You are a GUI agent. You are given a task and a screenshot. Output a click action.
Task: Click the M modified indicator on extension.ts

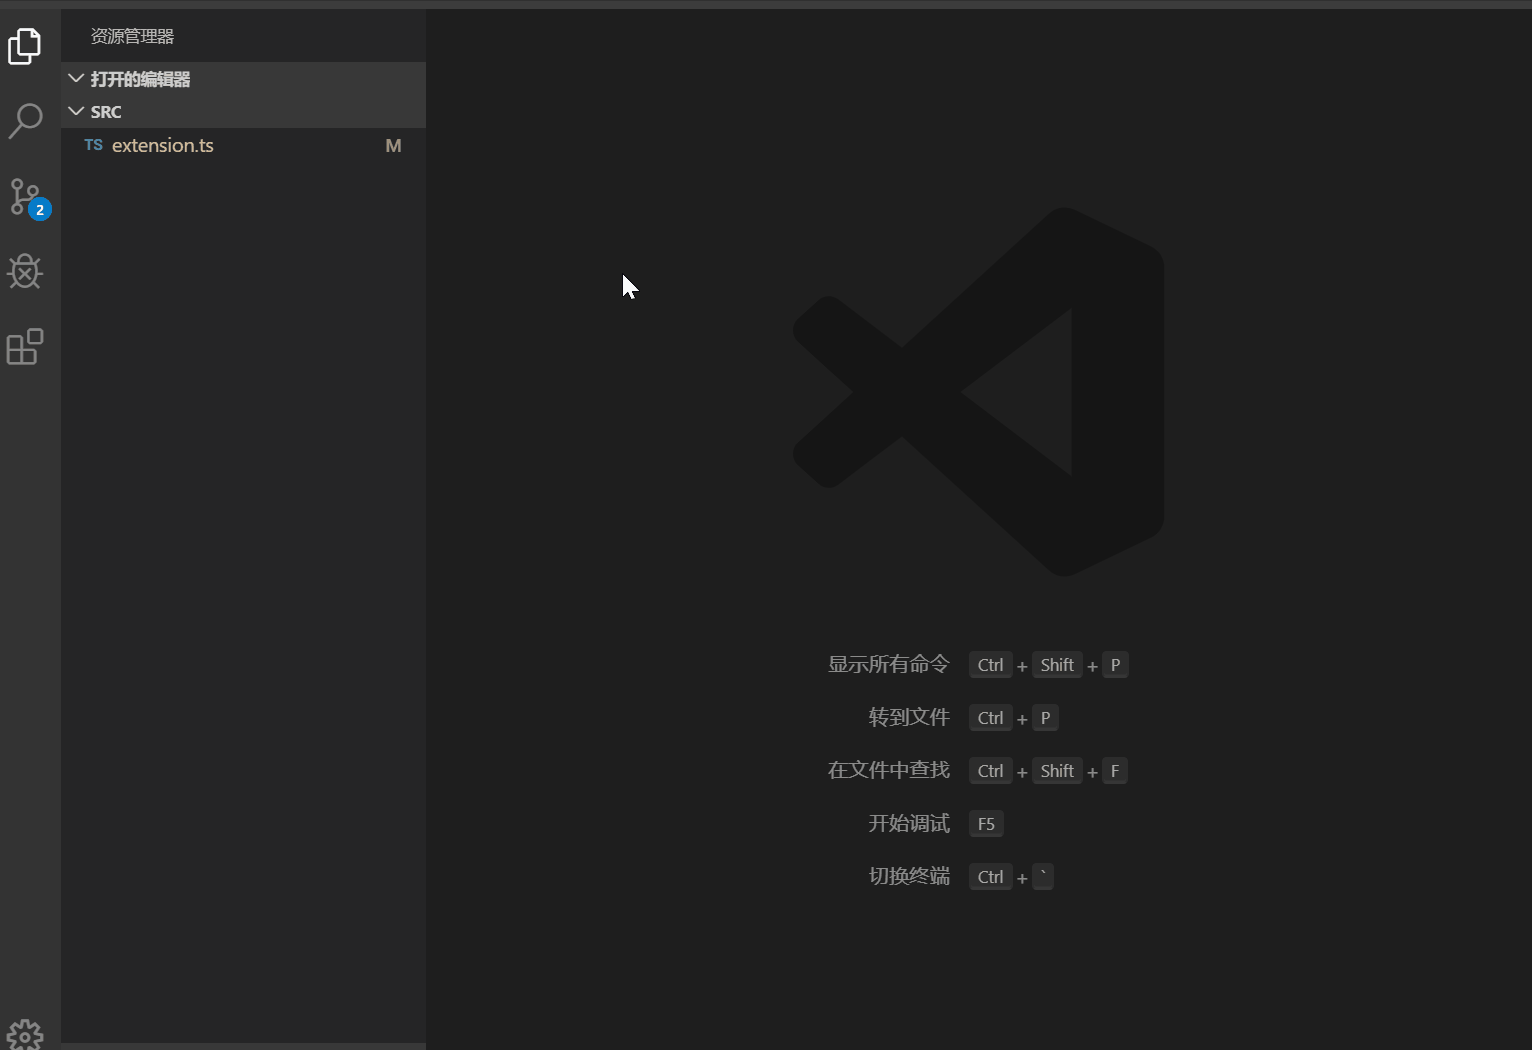(x=392, y=145)
